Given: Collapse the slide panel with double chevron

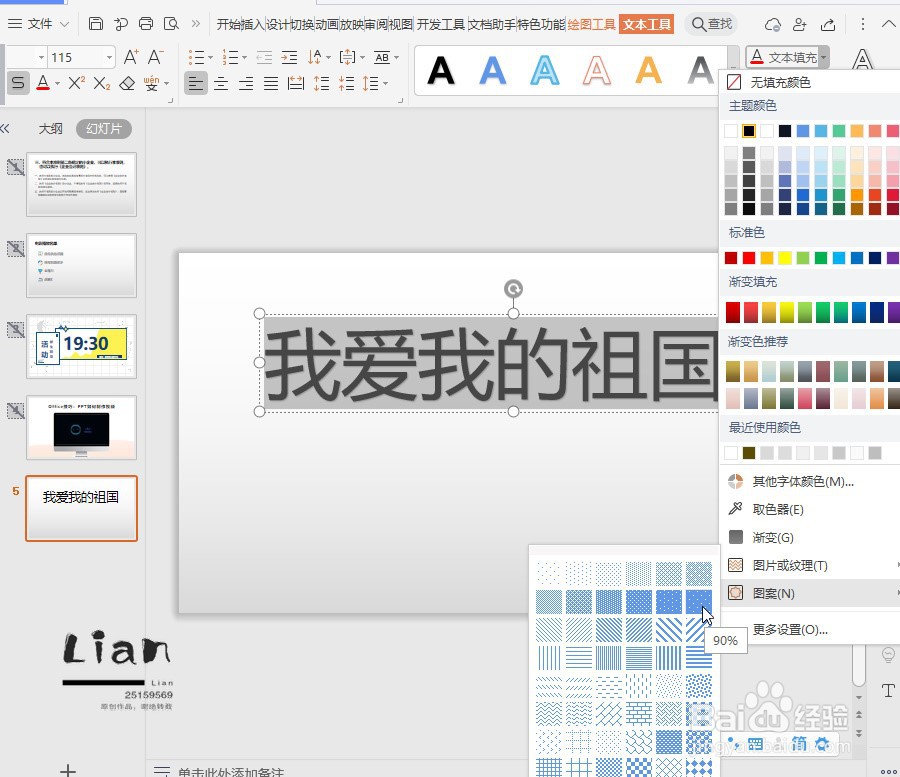Looking at the screenshot, I should pyautogui.click(x=5, y=129).
